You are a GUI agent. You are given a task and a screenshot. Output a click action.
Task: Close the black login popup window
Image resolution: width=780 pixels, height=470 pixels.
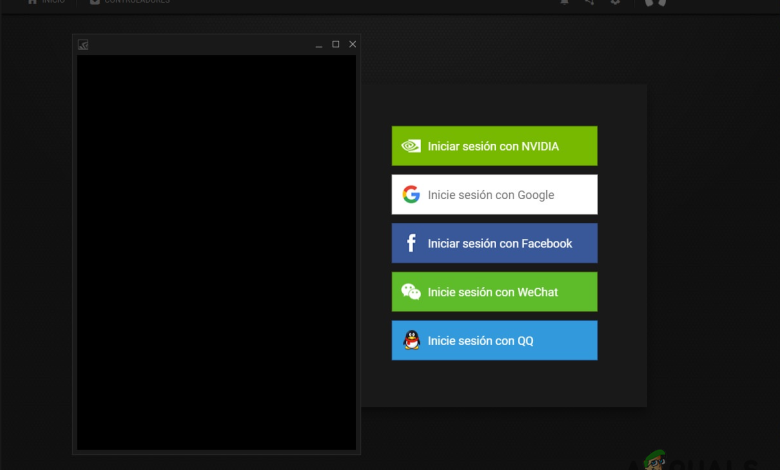click(353, 44)
